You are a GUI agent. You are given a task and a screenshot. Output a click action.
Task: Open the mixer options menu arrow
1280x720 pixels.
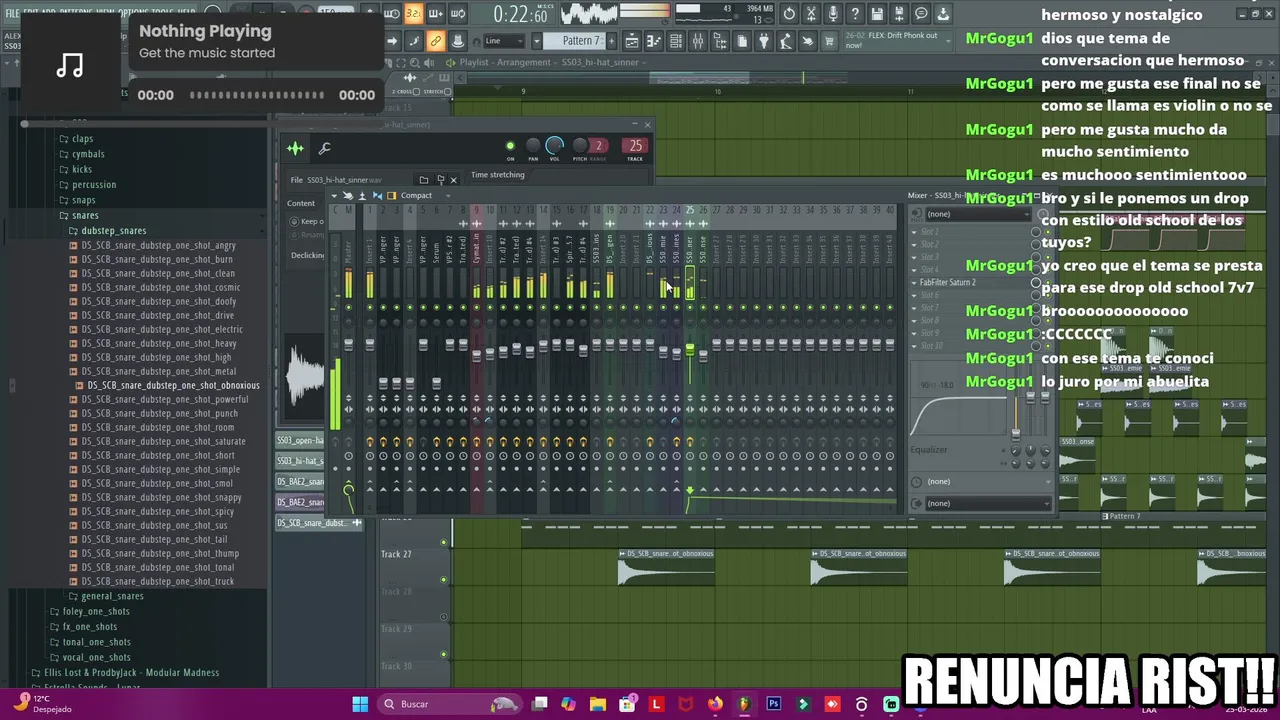(x=334, y=196)
